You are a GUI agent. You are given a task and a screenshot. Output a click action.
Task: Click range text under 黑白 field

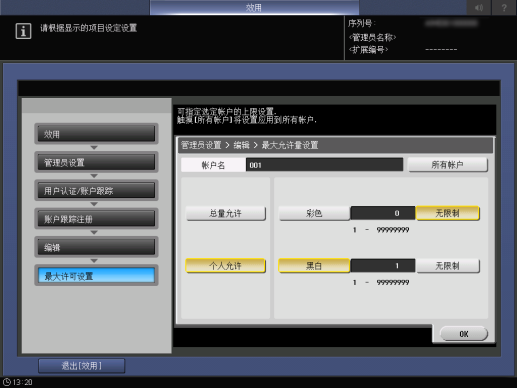(x=381, y=283)
